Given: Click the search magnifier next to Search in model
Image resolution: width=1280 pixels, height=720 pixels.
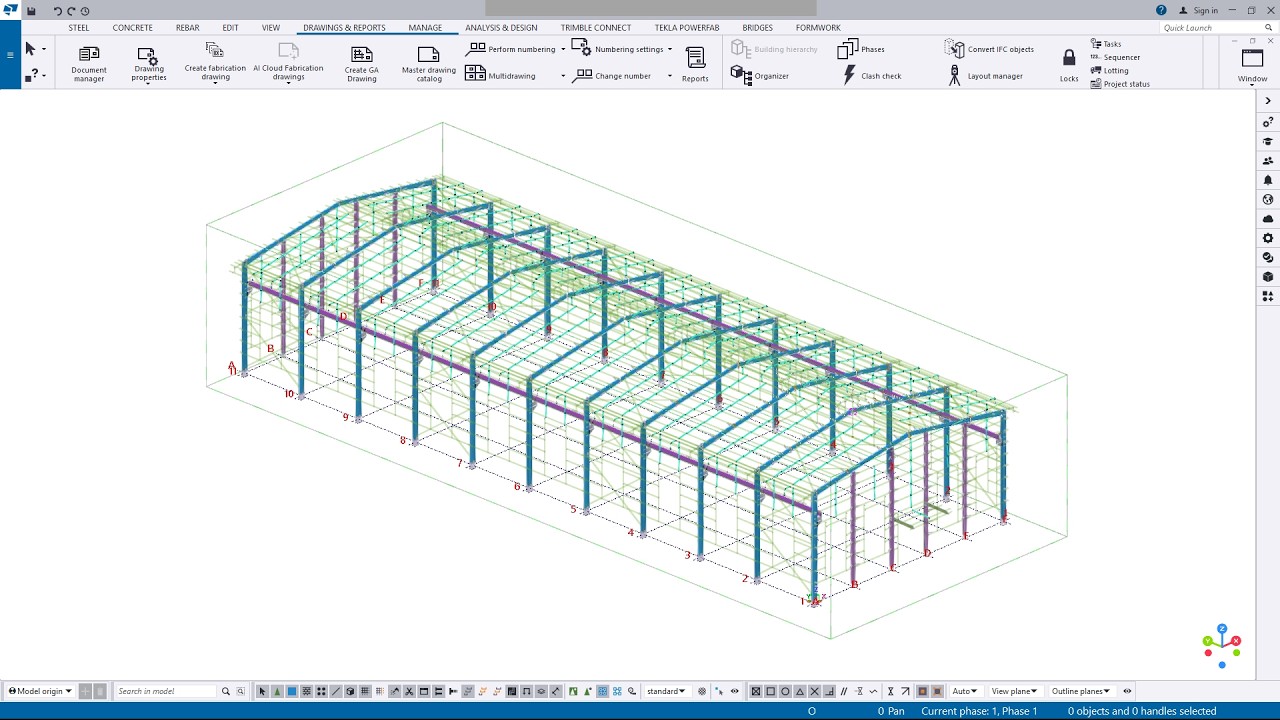Looking at the screenshot, I should (226, 691).
